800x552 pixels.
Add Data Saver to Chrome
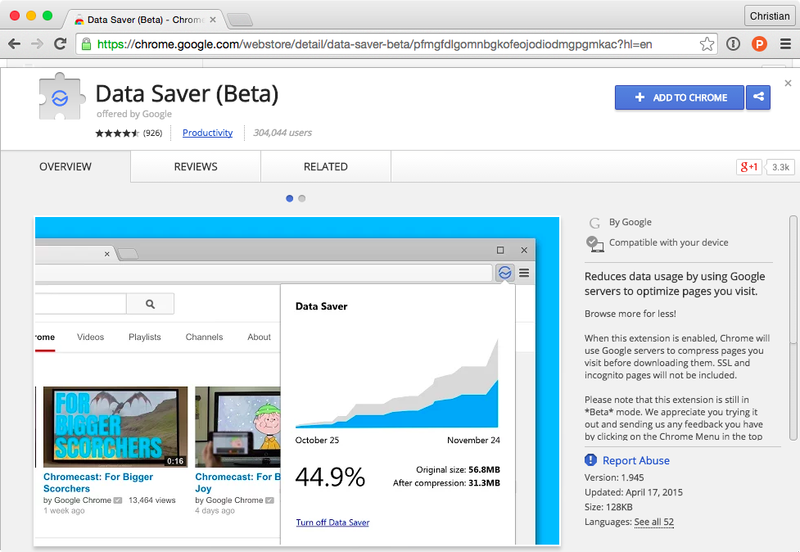[680, 97]
